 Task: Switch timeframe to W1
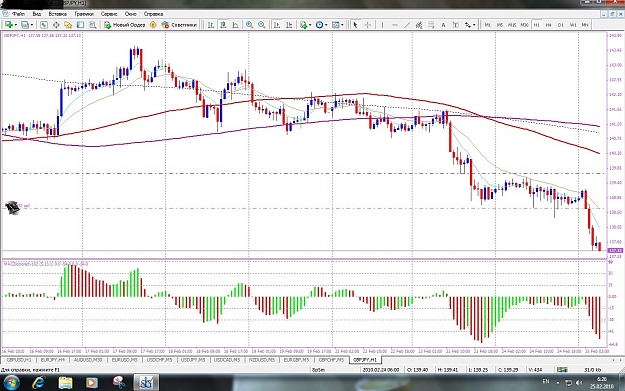pos(573,25)
